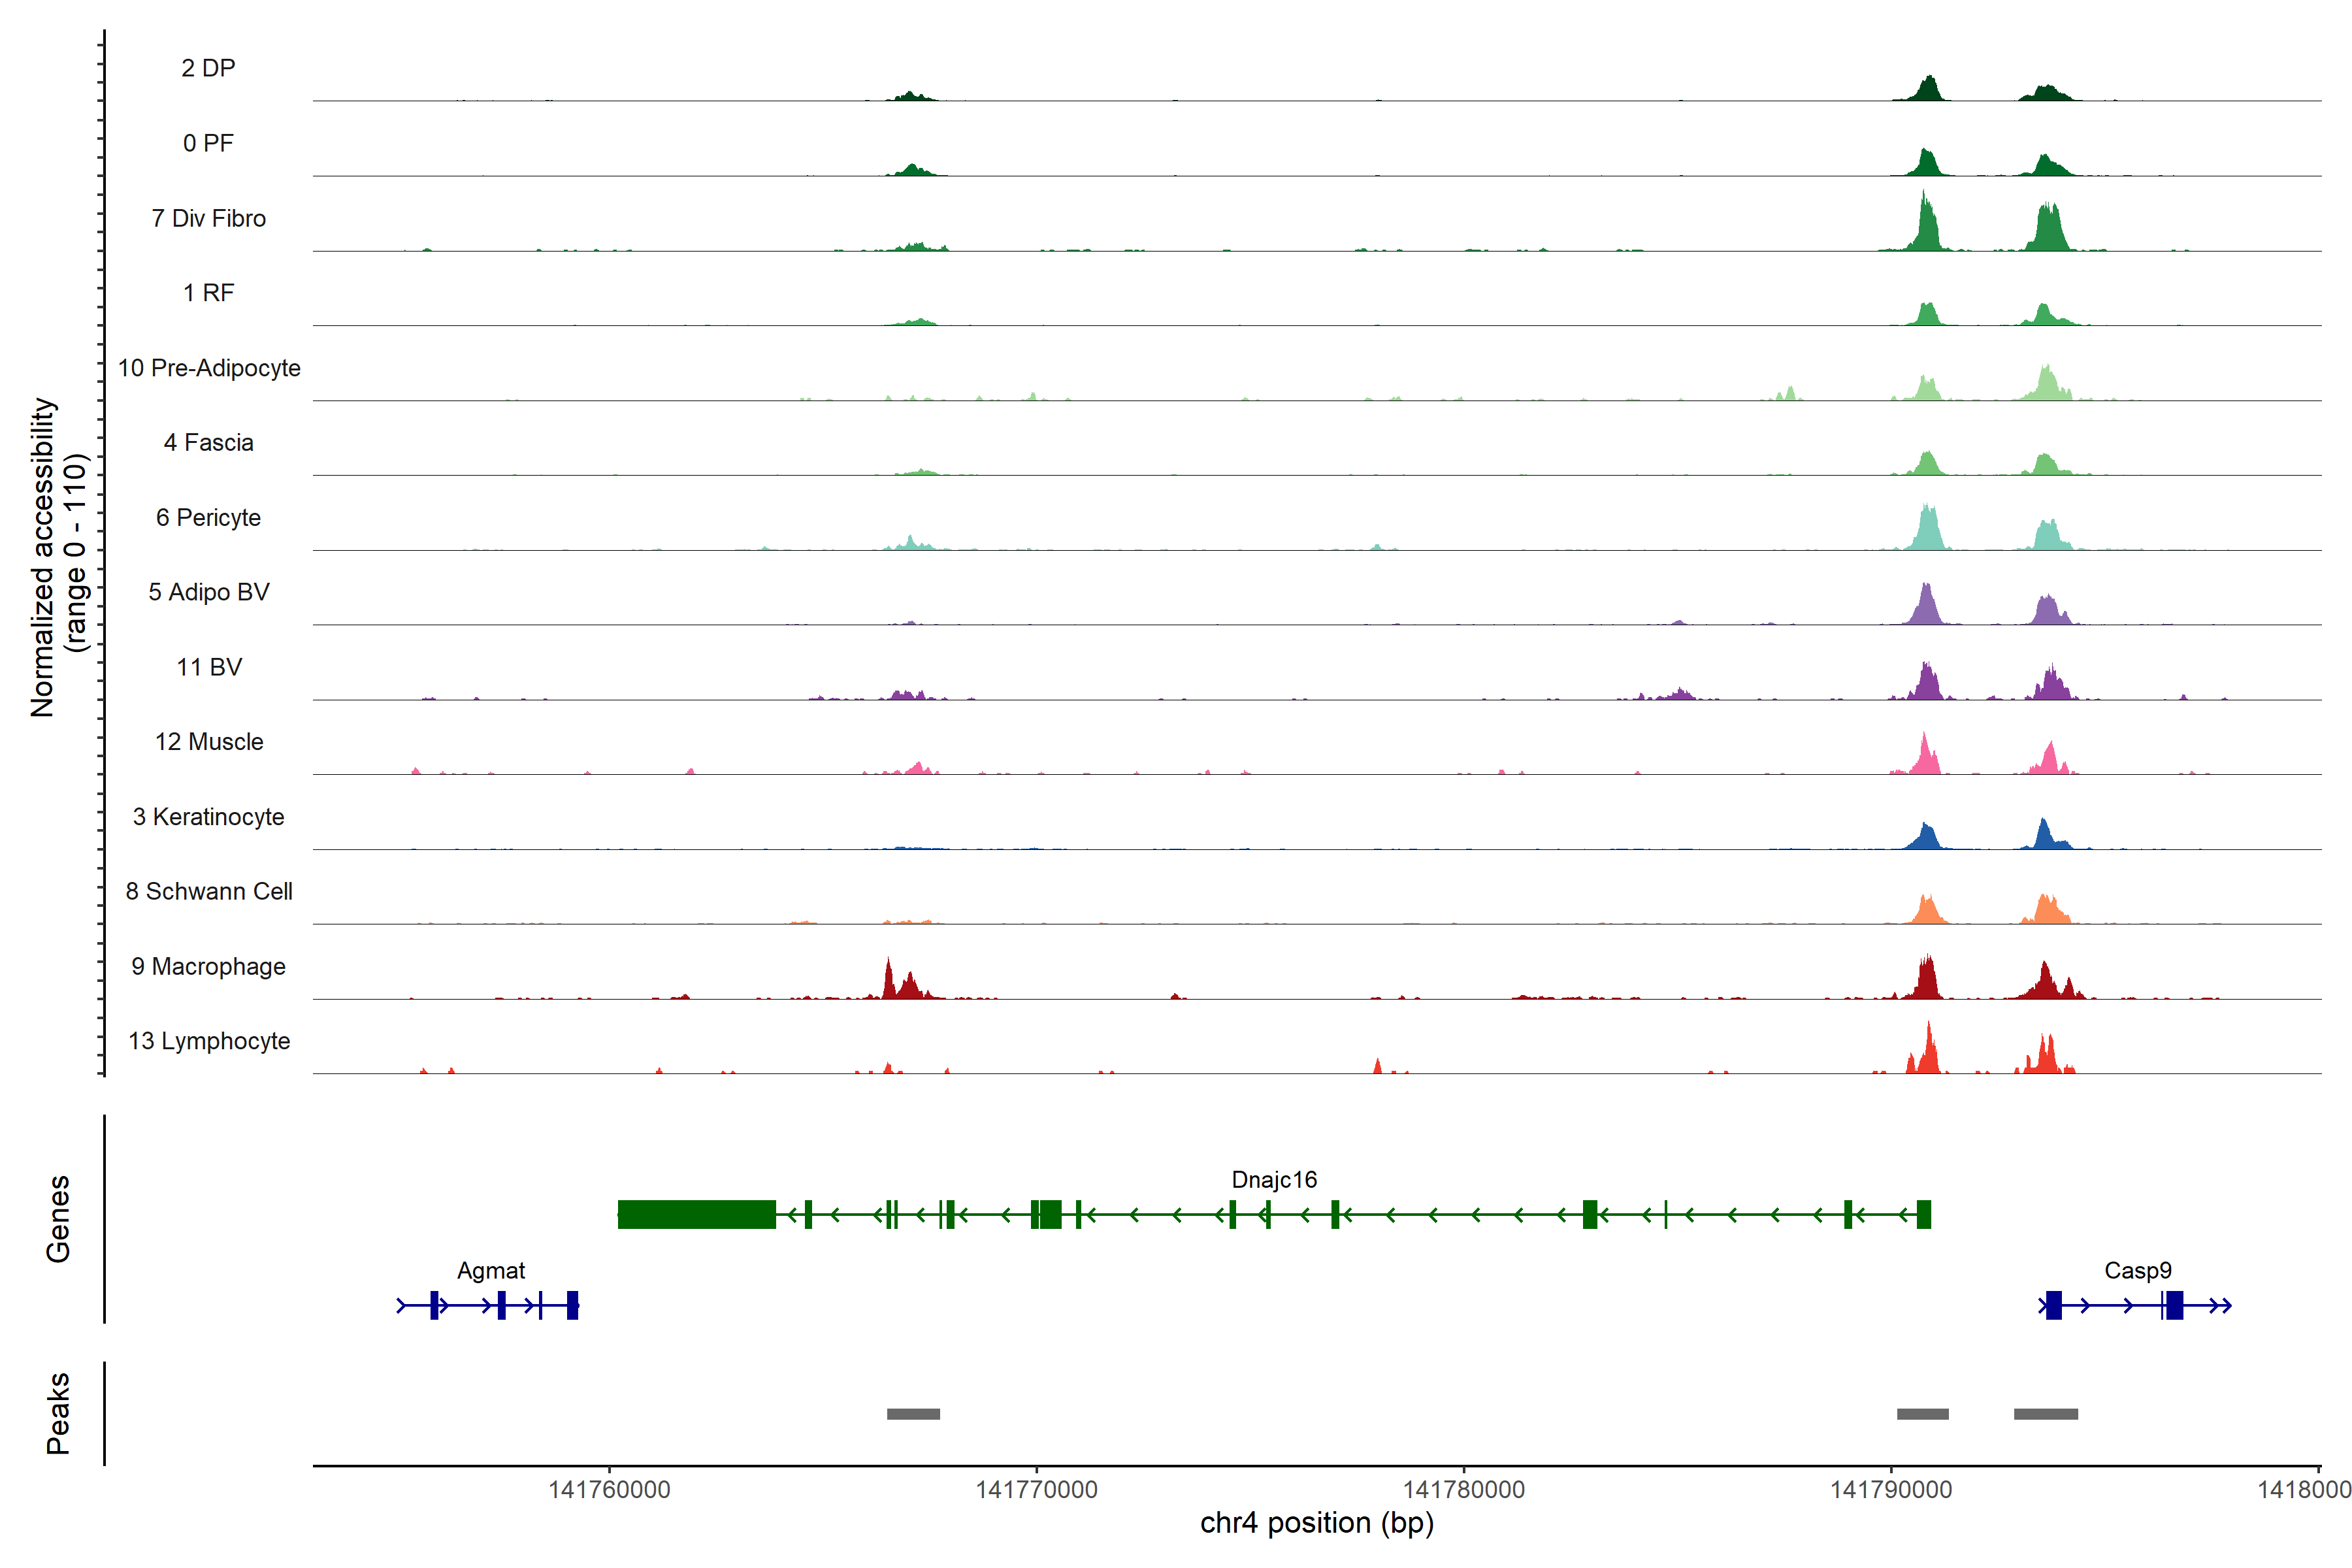Click the Agmat gene label
The height and width of the screenshot is (1568, 2352).
pos(490,1271)
